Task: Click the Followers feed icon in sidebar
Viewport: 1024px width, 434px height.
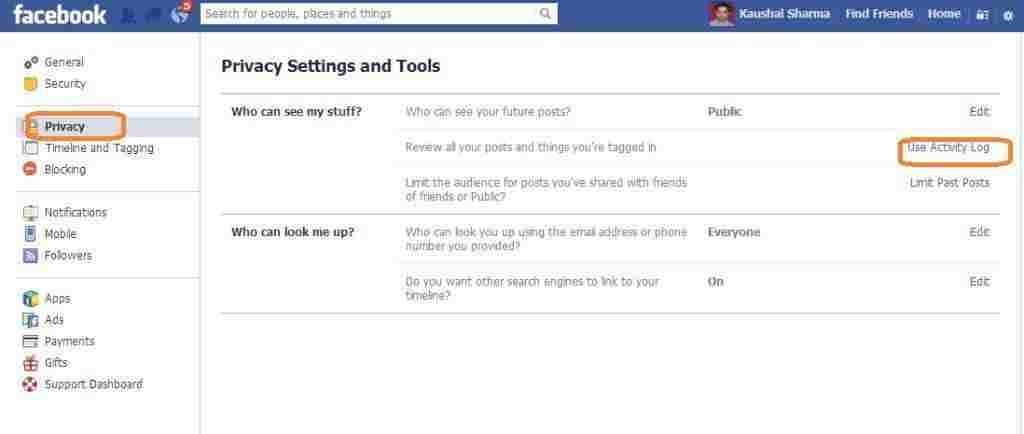Action: [30, 255]
